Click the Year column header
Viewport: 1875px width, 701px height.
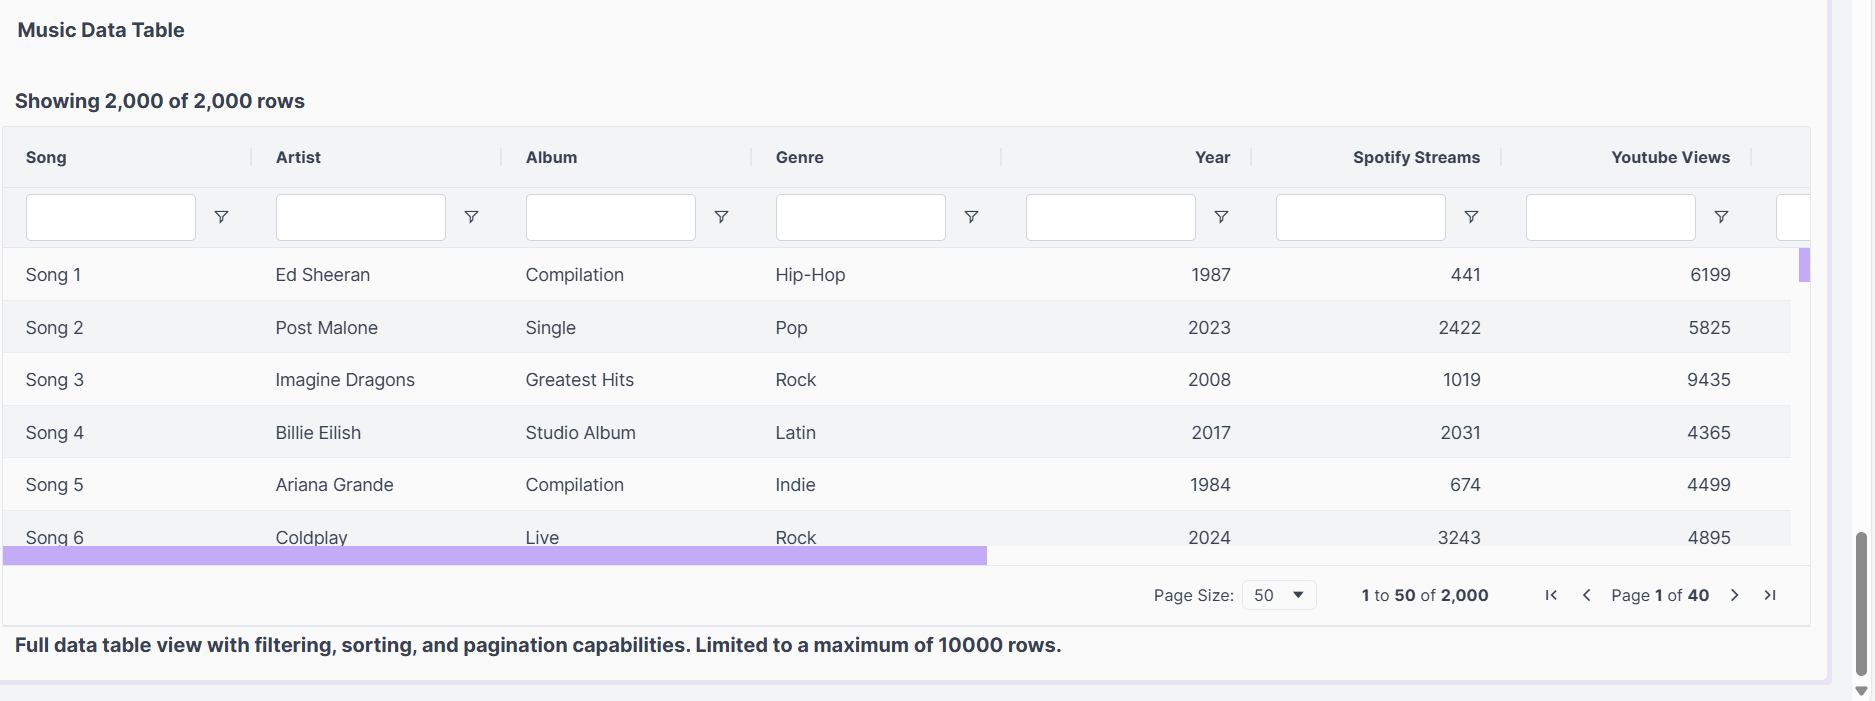pyautogui.click(x=1212, y=157)
